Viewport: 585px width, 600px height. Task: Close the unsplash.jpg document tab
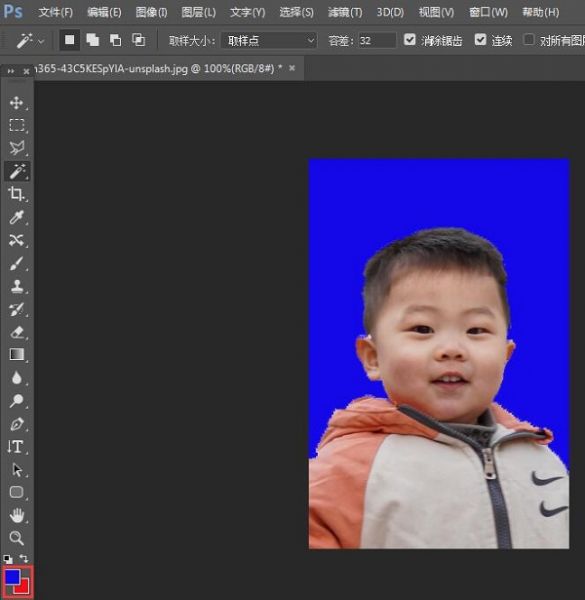point(292,68)
